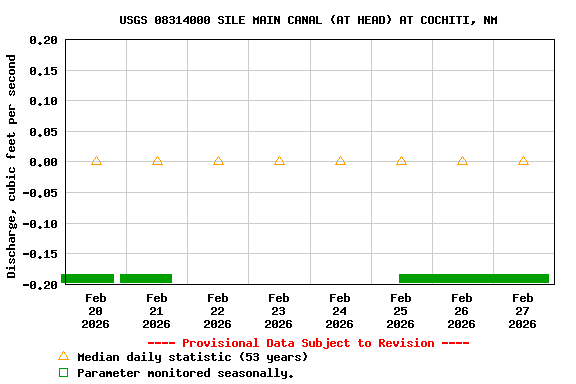Viewport: 576px width, 384px height.
Task: Click the Feb 24 2026 date label
Action: [x=339, y=311]
